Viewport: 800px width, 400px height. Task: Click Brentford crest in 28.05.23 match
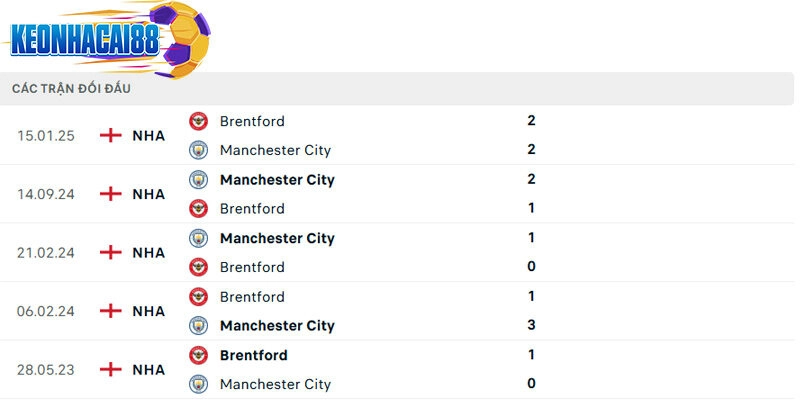pos(199,355)
